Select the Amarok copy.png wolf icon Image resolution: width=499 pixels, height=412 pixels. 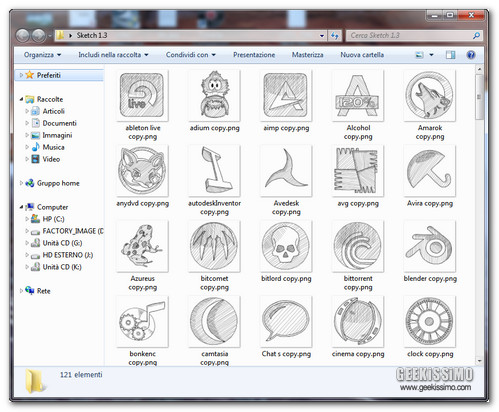coord(430,95)
